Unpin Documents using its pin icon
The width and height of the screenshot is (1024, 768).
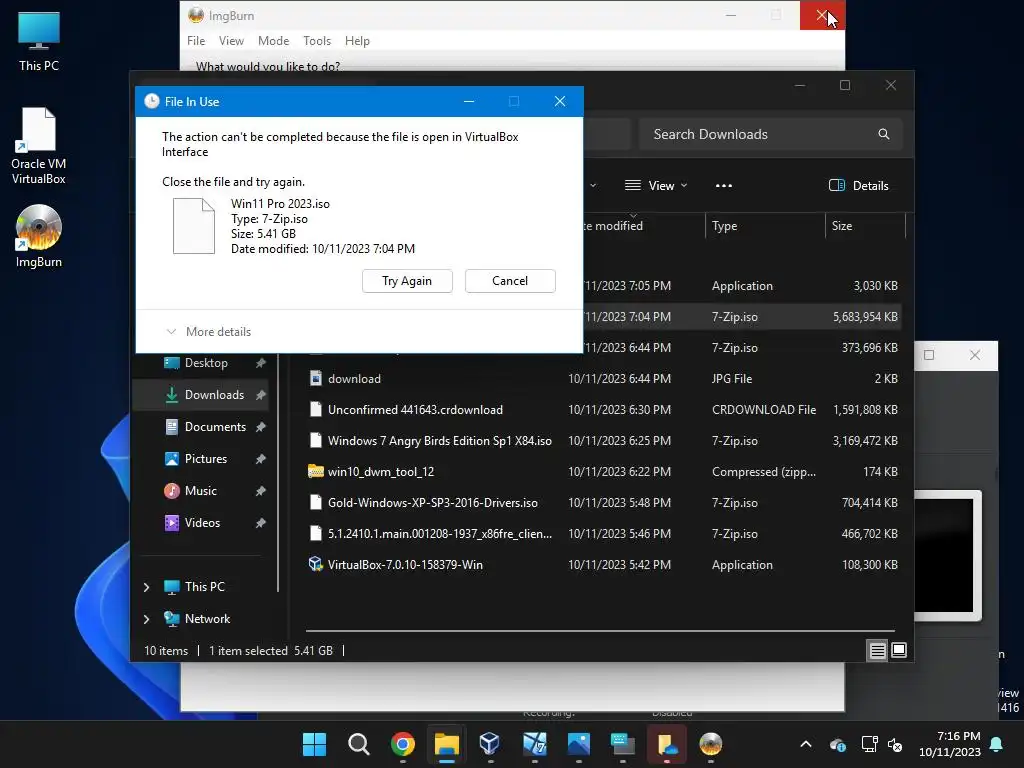(x=260, y=426)
